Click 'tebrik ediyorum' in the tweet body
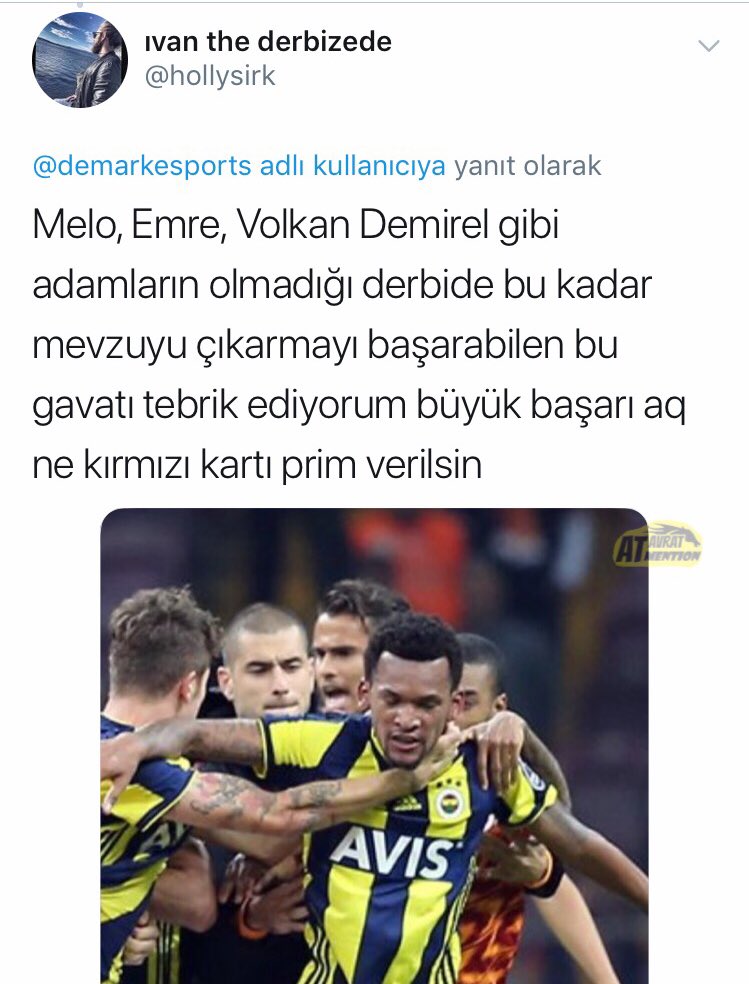749x984 pixels. pos(275,405)
